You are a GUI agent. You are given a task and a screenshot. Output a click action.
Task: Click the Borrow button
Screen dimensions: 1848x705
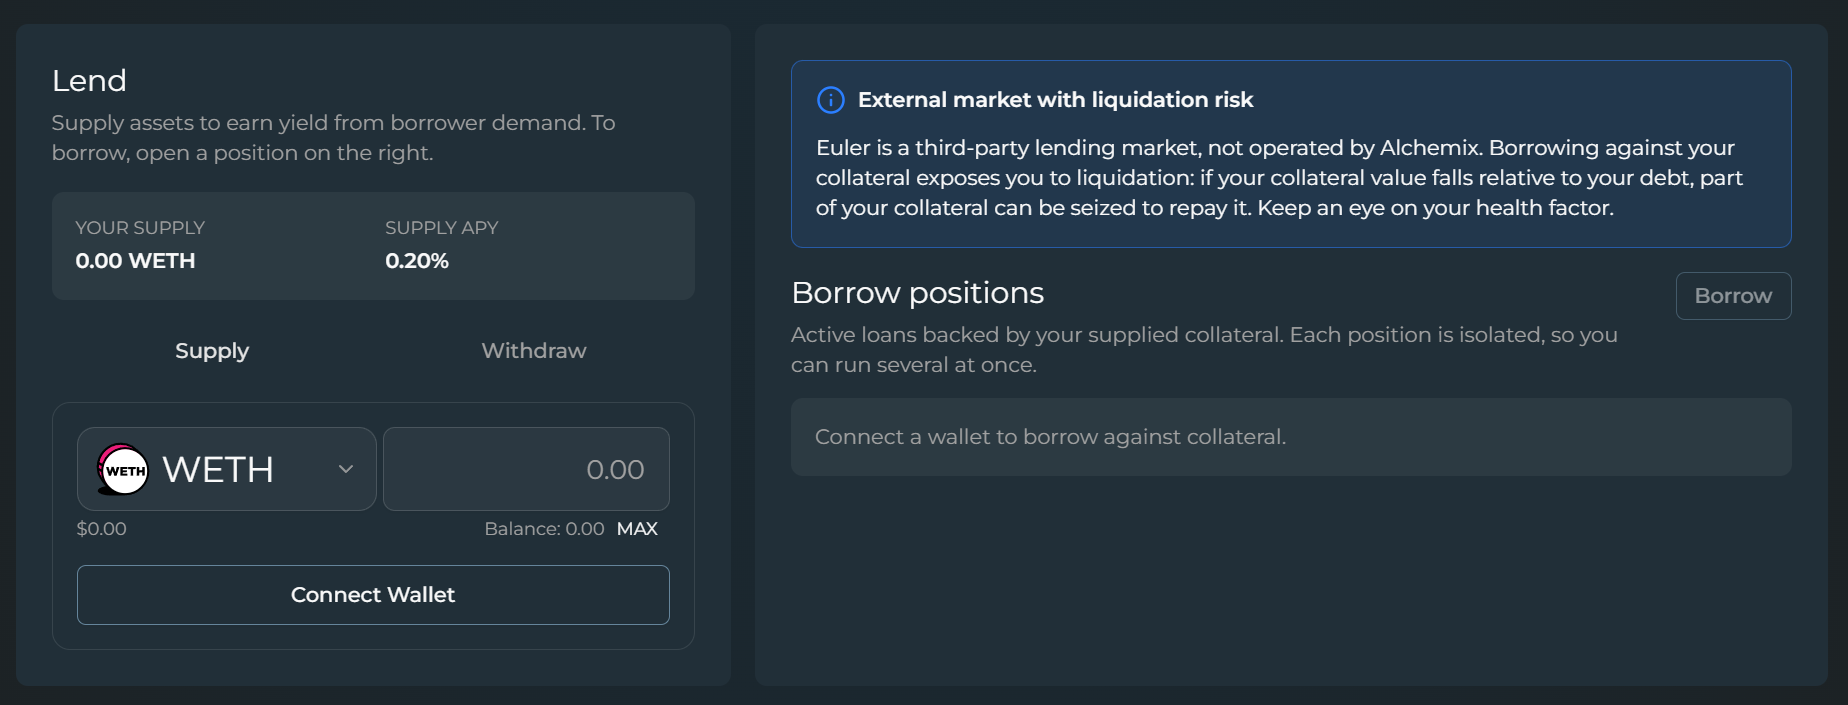pos(1733,296)
